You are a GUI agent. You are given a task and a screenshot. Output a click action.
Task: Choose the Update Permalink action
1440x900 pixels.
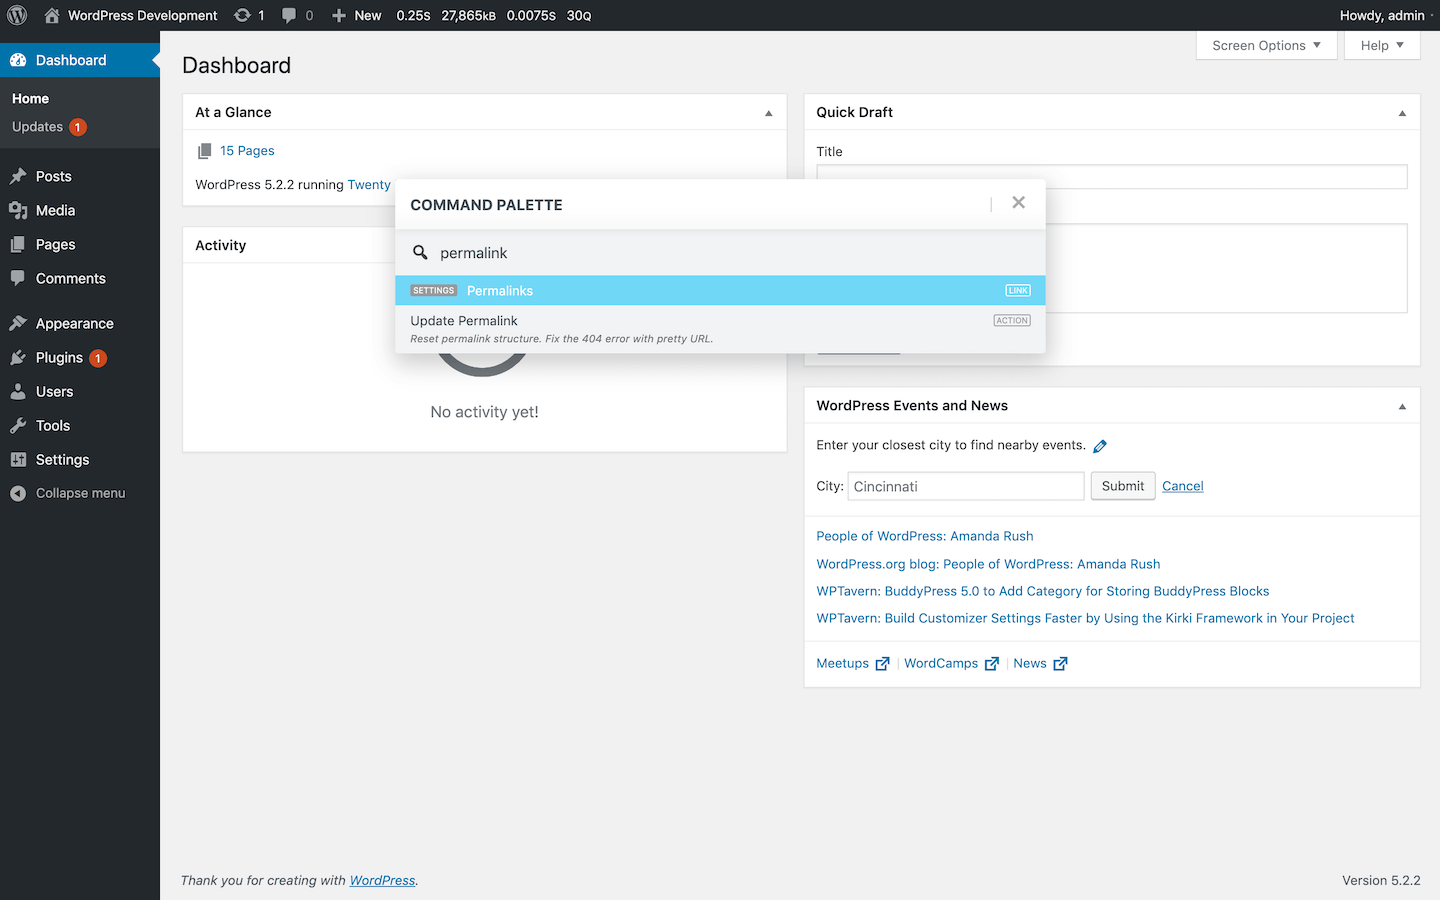[x=720, y=329]
